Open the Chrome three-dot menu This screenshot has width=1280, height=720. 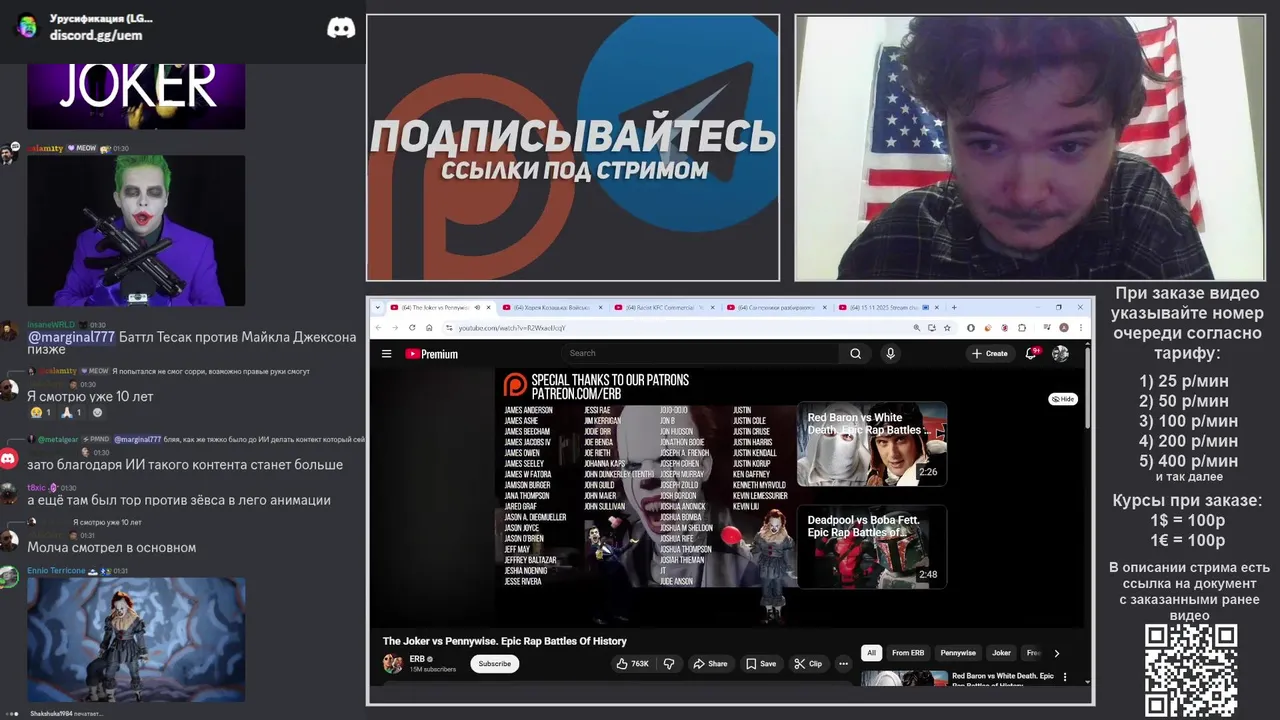tap(1079, 327)
